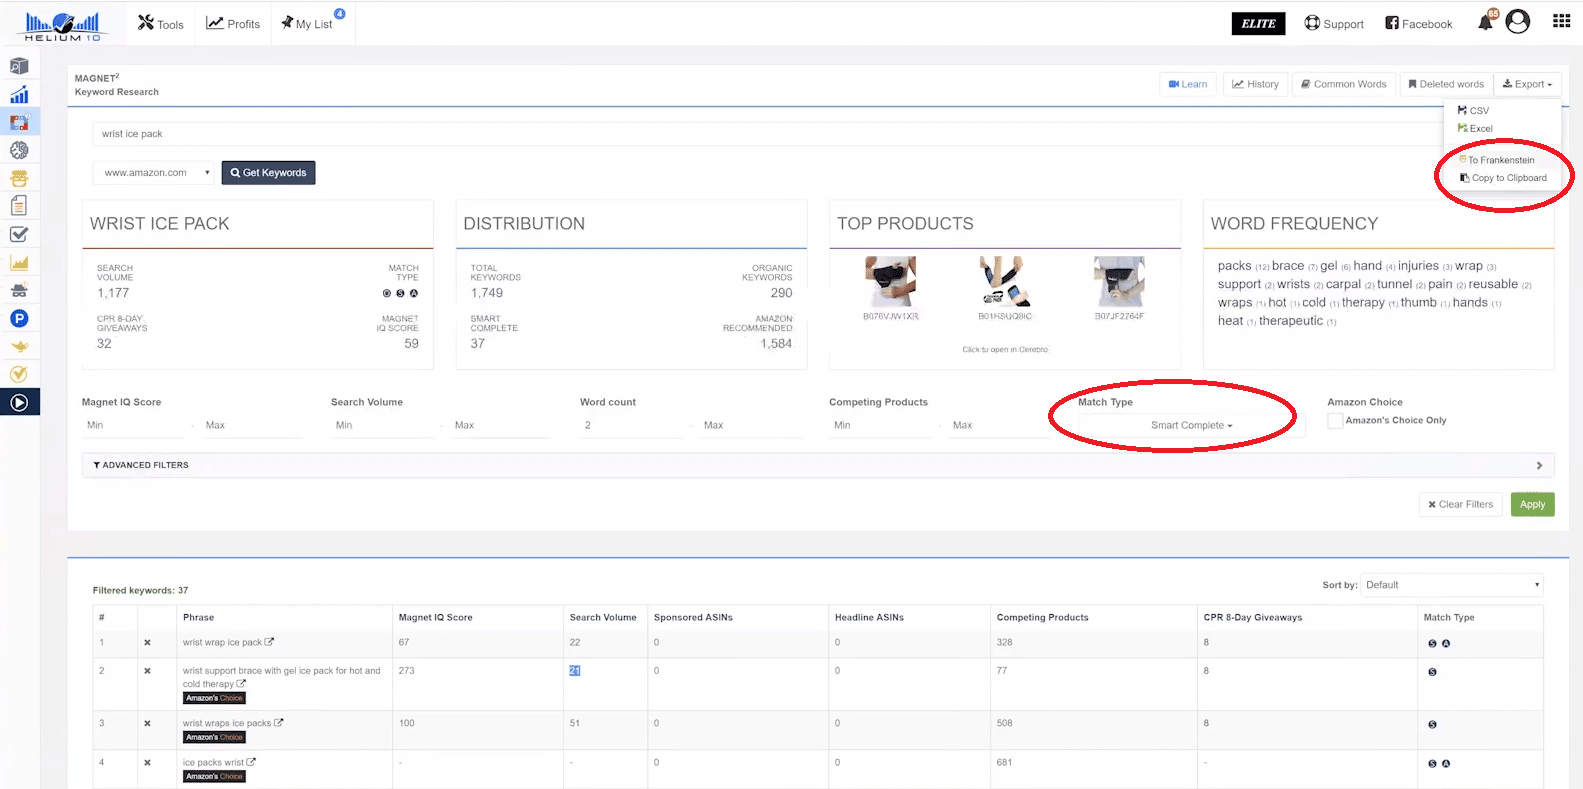The width and height of the screenshot is (1583, 789).
Task: Open spy hat alerts icon in sidebar
Action: (19, 290)
